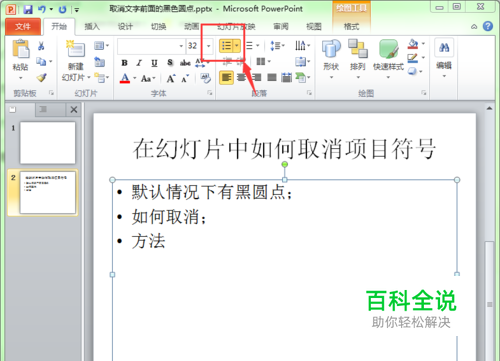The height and width of the screenshot is (361, 500).
Task: Open 剪贴板 clipboard pane launcher
Action: coord(51,93)
